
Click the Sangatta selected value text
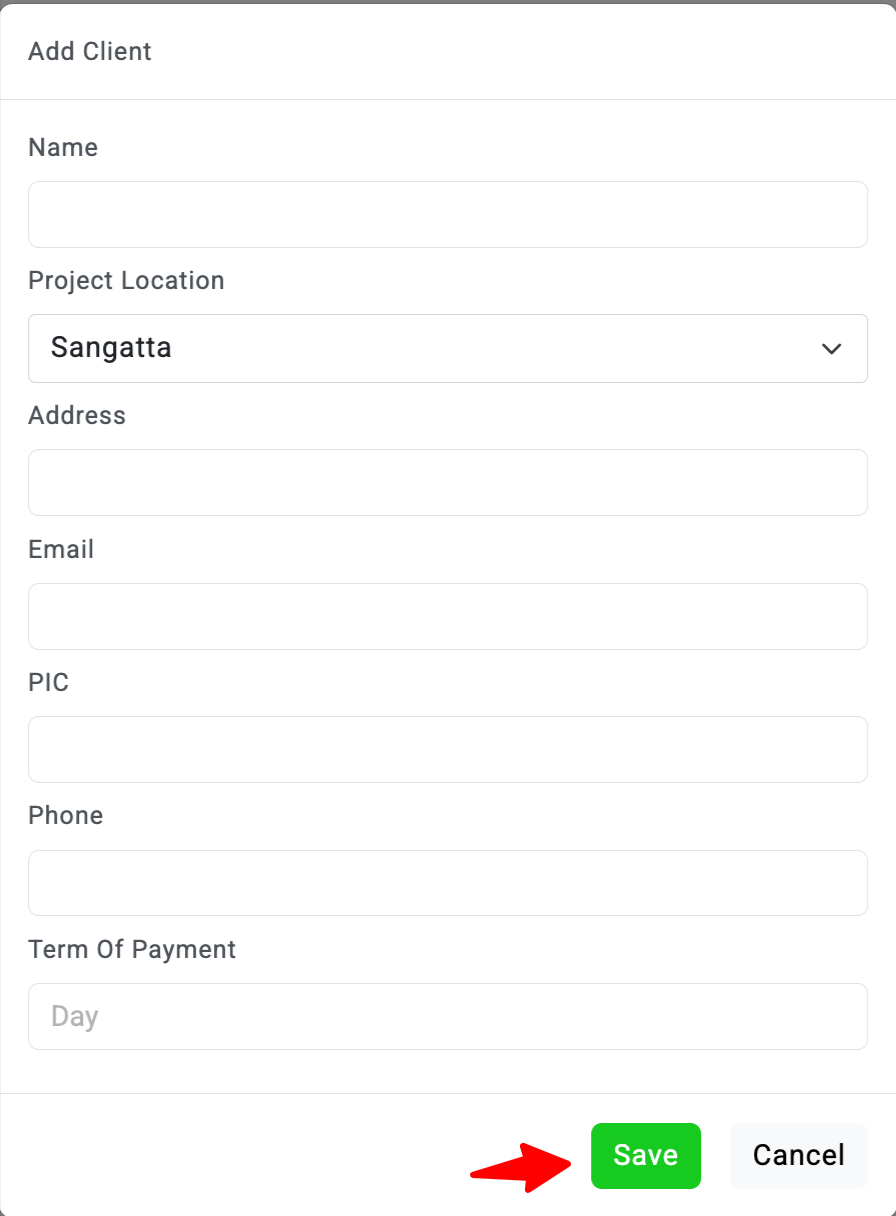tap(111, 348)
